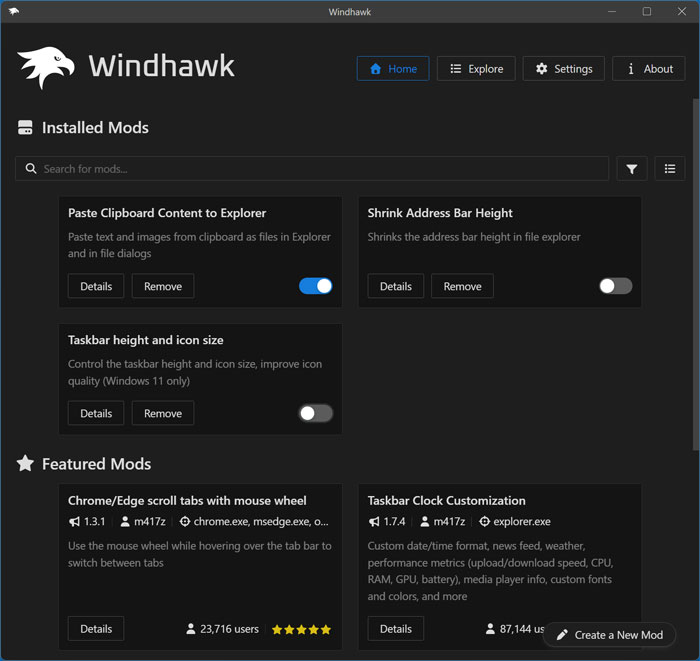
Task: Minimize the Windhawk window
Action: (612, 12)
